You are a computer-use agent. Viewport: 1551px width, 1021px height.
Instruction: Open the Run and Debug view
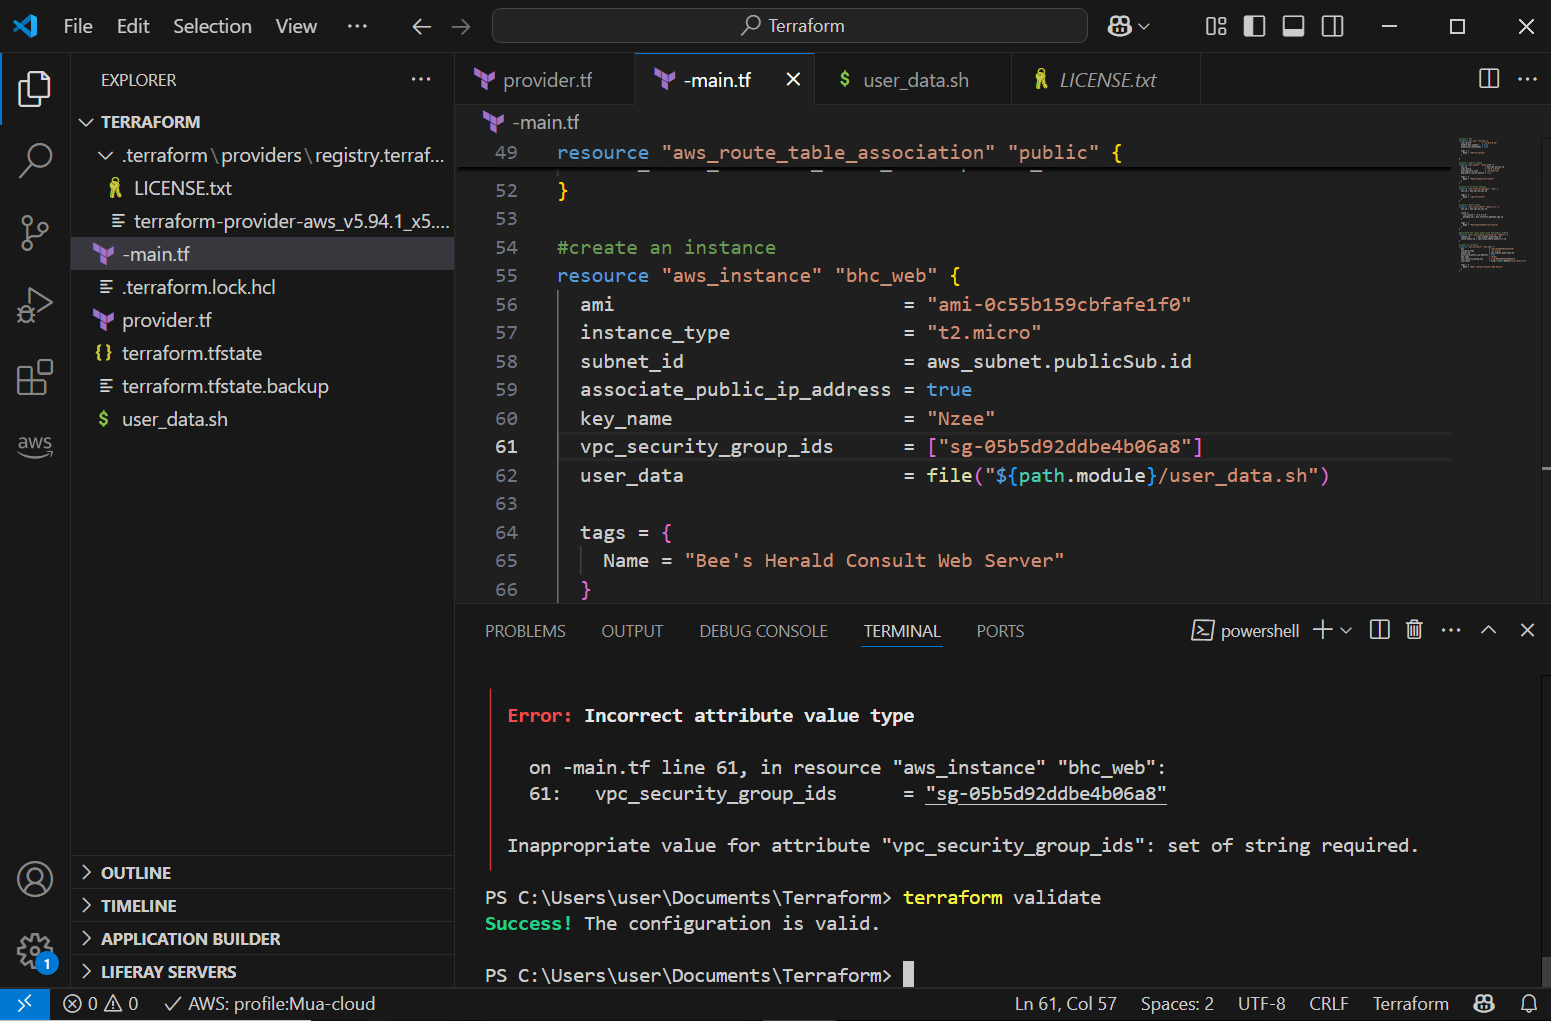[35, 305]
